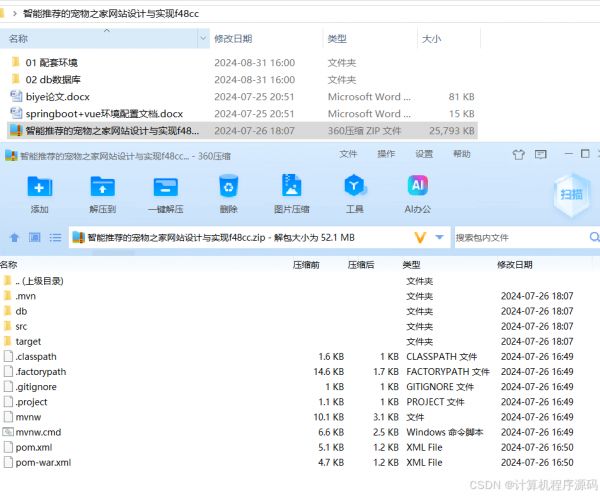Click the 添加 (add) toolbar icon
600x496 pixels.
point(40,187)
